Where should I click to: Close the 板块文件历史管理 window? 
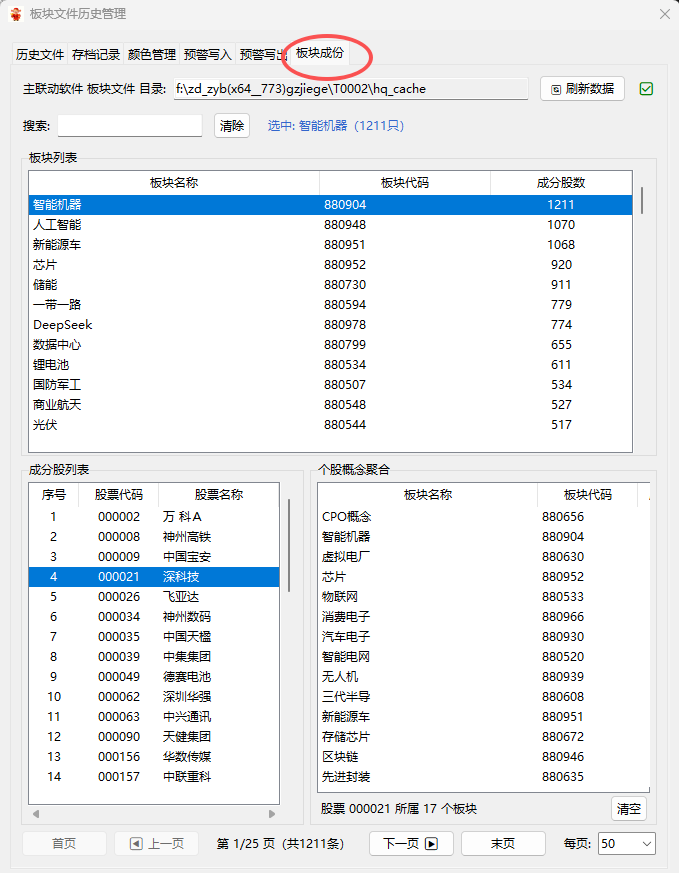[665, 14]
